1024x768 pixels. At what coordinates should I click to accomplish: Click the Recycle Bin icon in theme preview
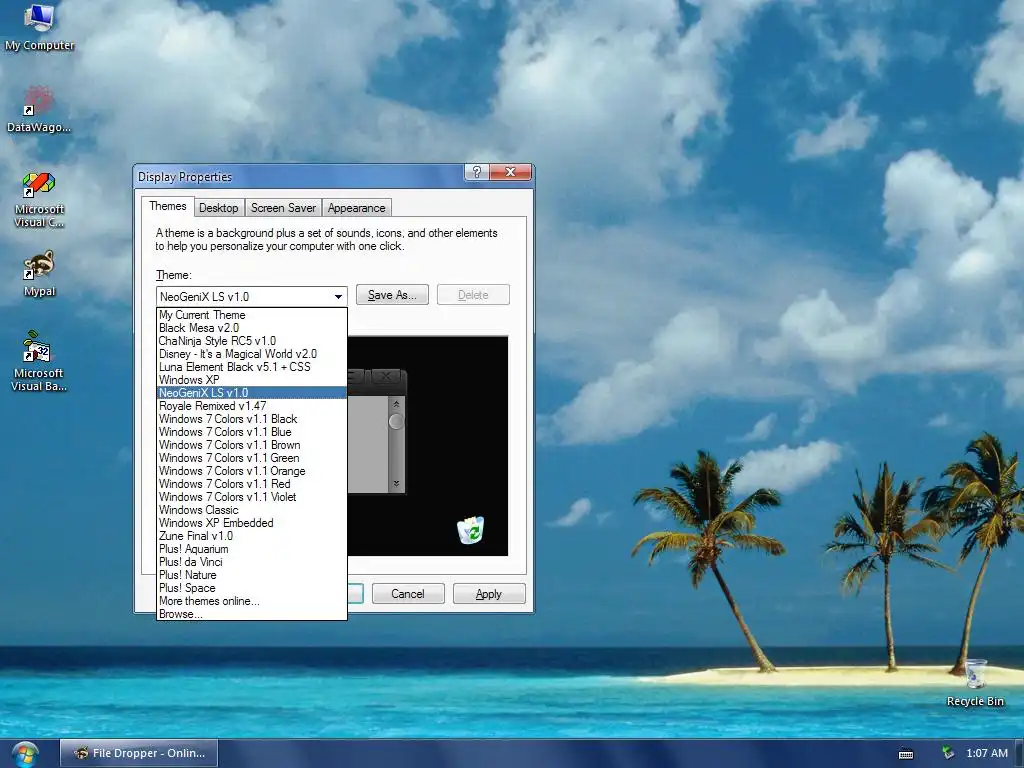[470, 530]
